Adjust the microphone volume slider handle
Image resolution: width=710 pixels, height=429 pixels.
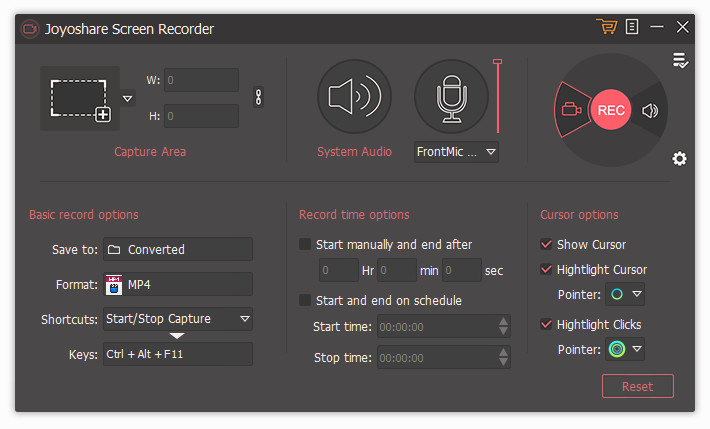click(497, 62)
